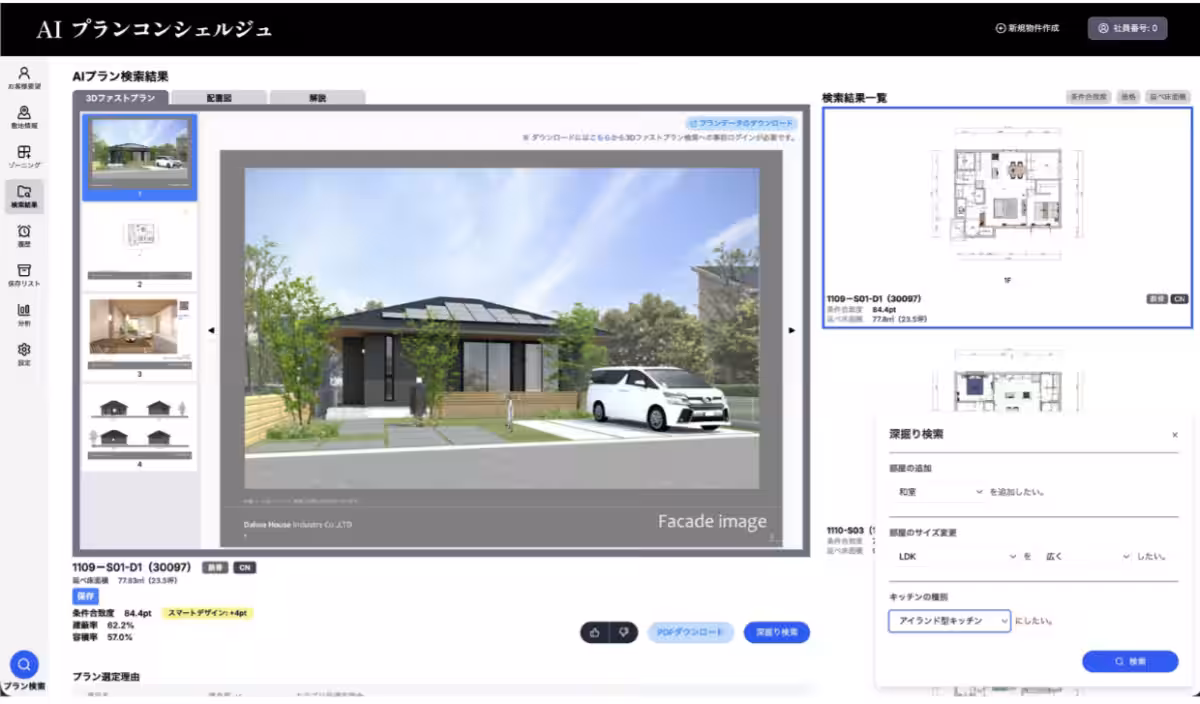Viewport: 1200px width, 704px height.
Task: Open the 敷地情報 site info icon
Action: click(24, 114)
